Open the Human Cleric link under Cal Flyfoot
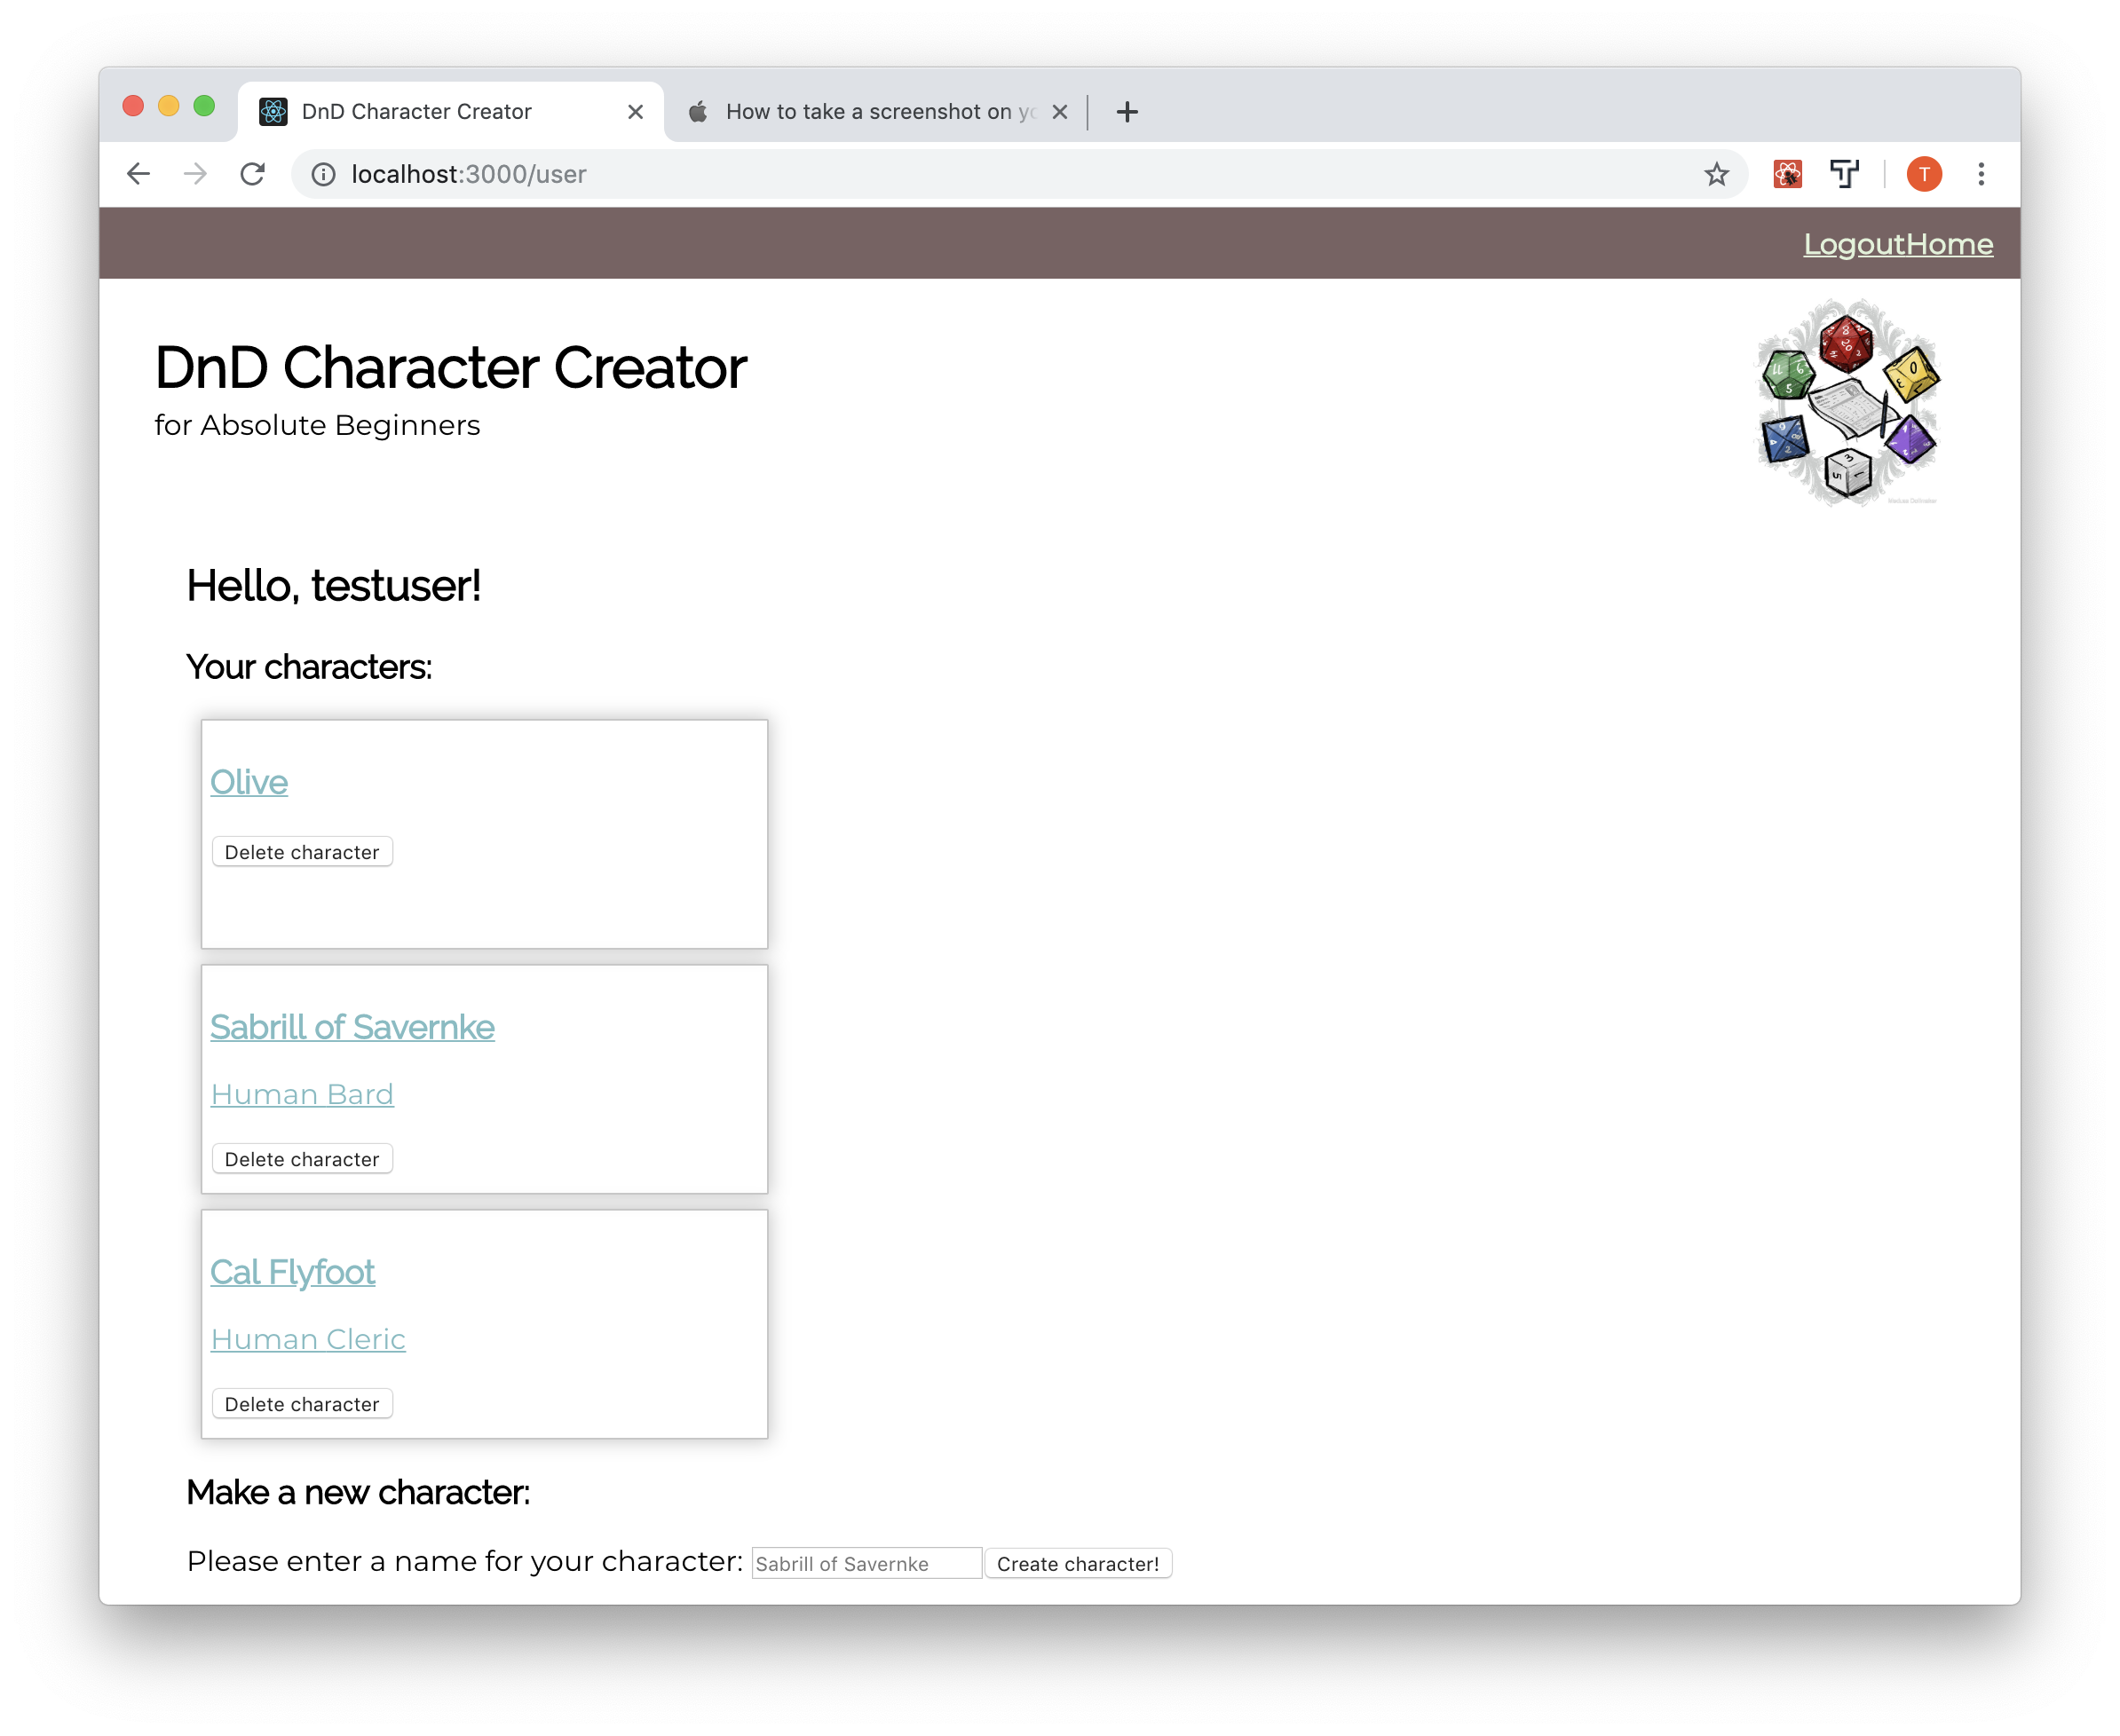The width and height of the screenshot is (2120, 1736). (x=307, y=1339)
